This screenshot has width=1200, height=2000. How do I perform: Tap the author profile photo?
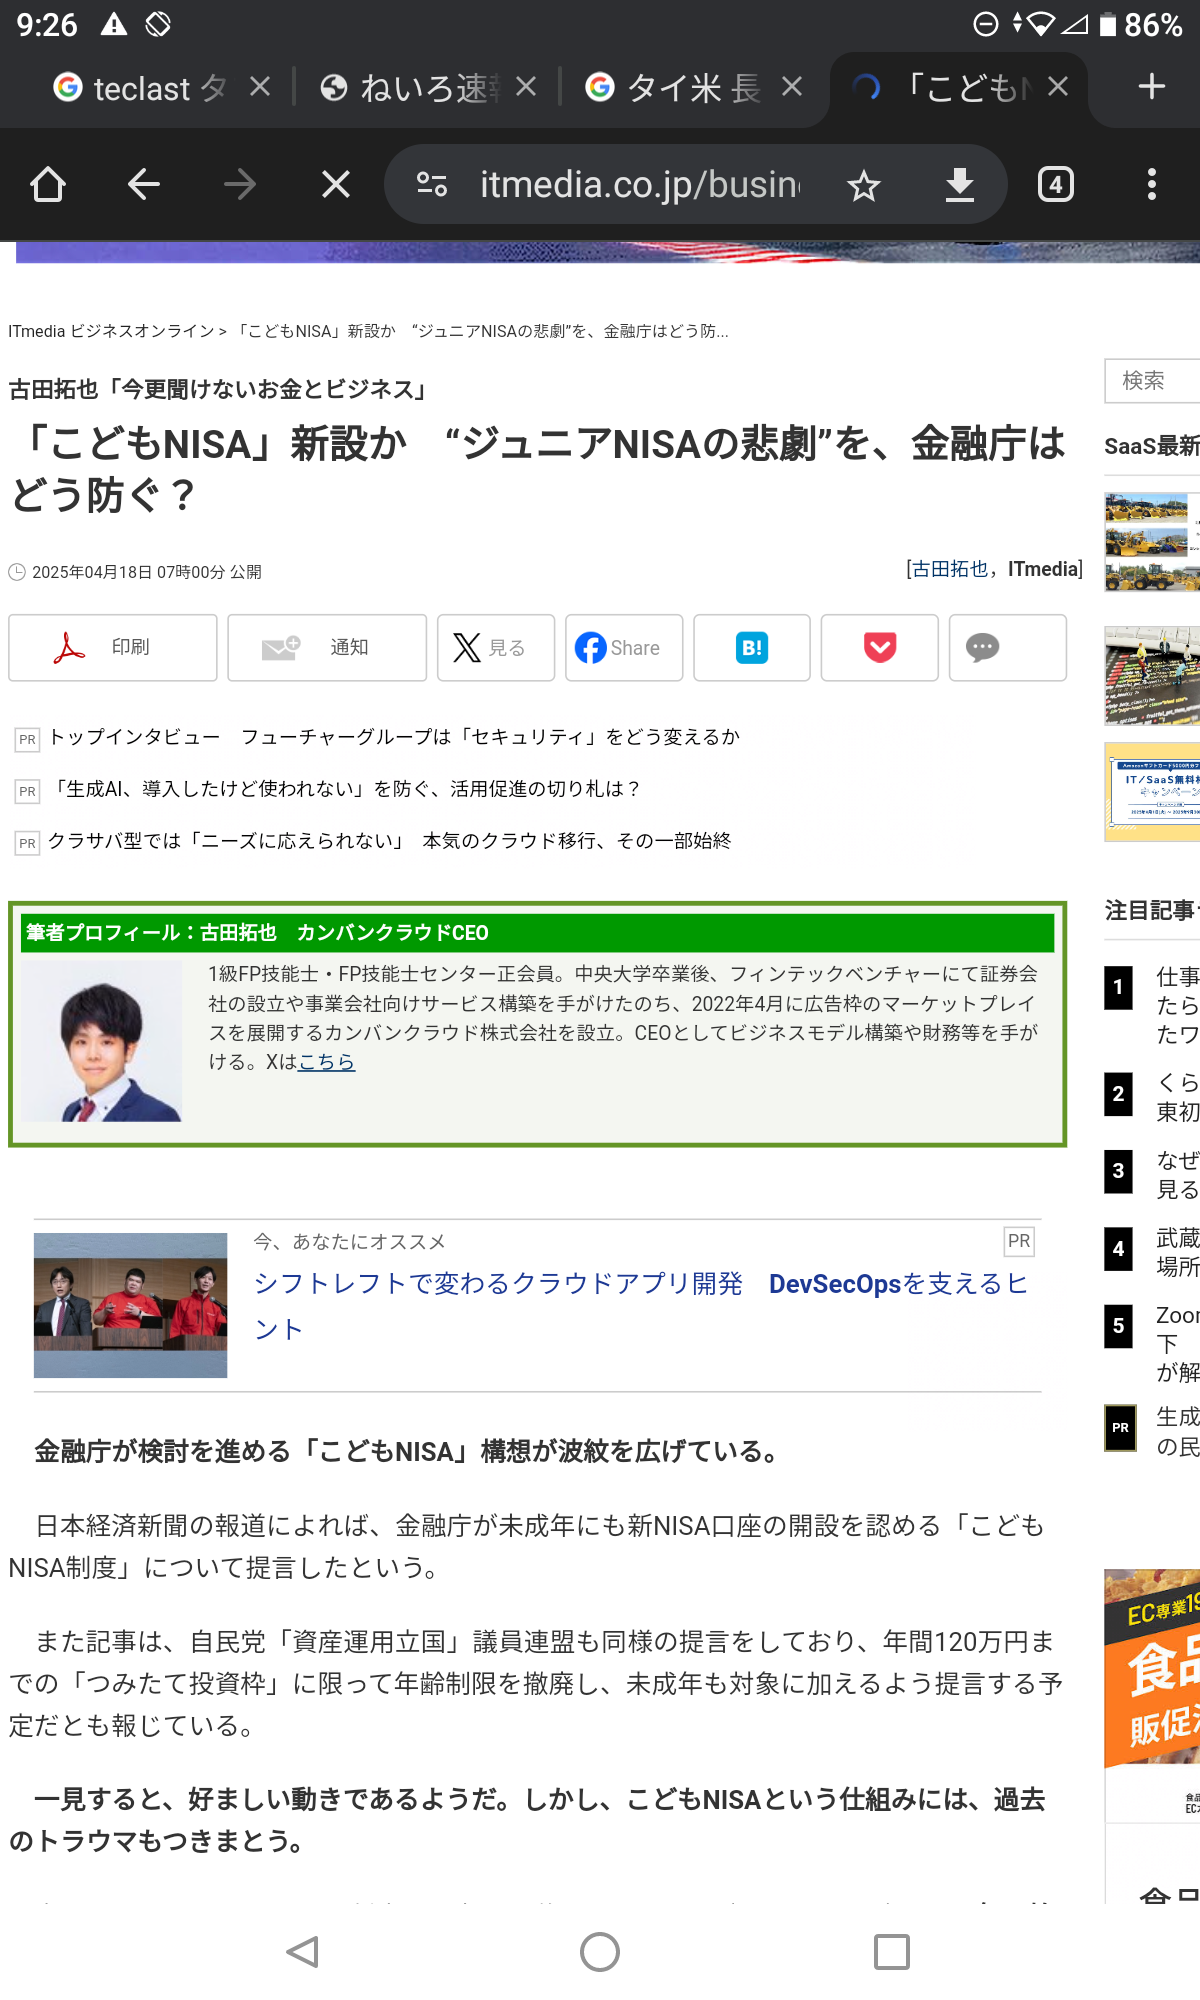pyautogui.click(x=102, y=1041)
